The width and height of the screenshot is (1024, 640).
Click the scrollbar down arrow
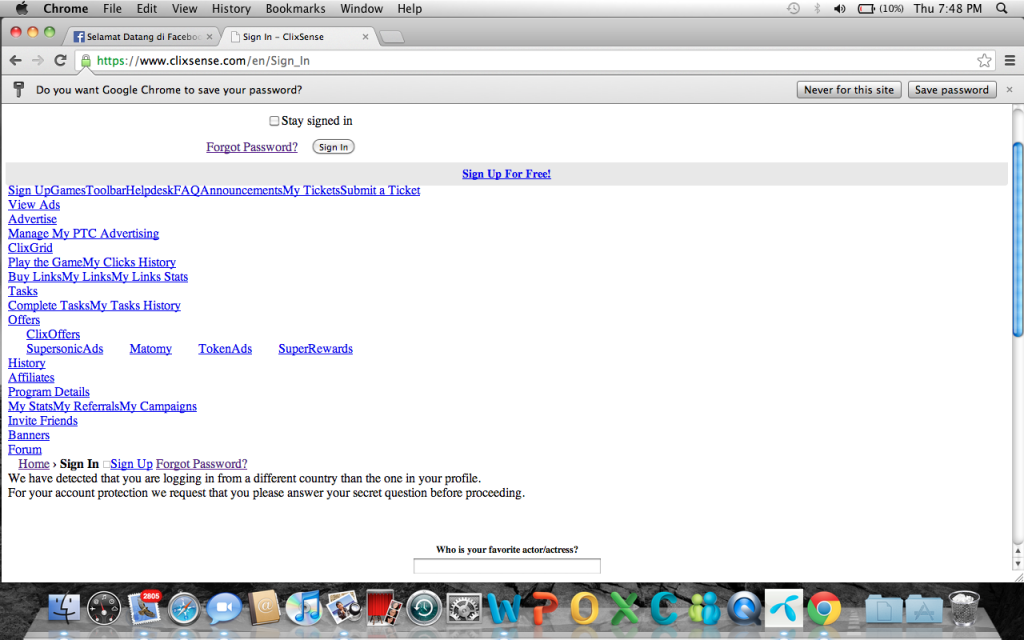(1017, 563)
